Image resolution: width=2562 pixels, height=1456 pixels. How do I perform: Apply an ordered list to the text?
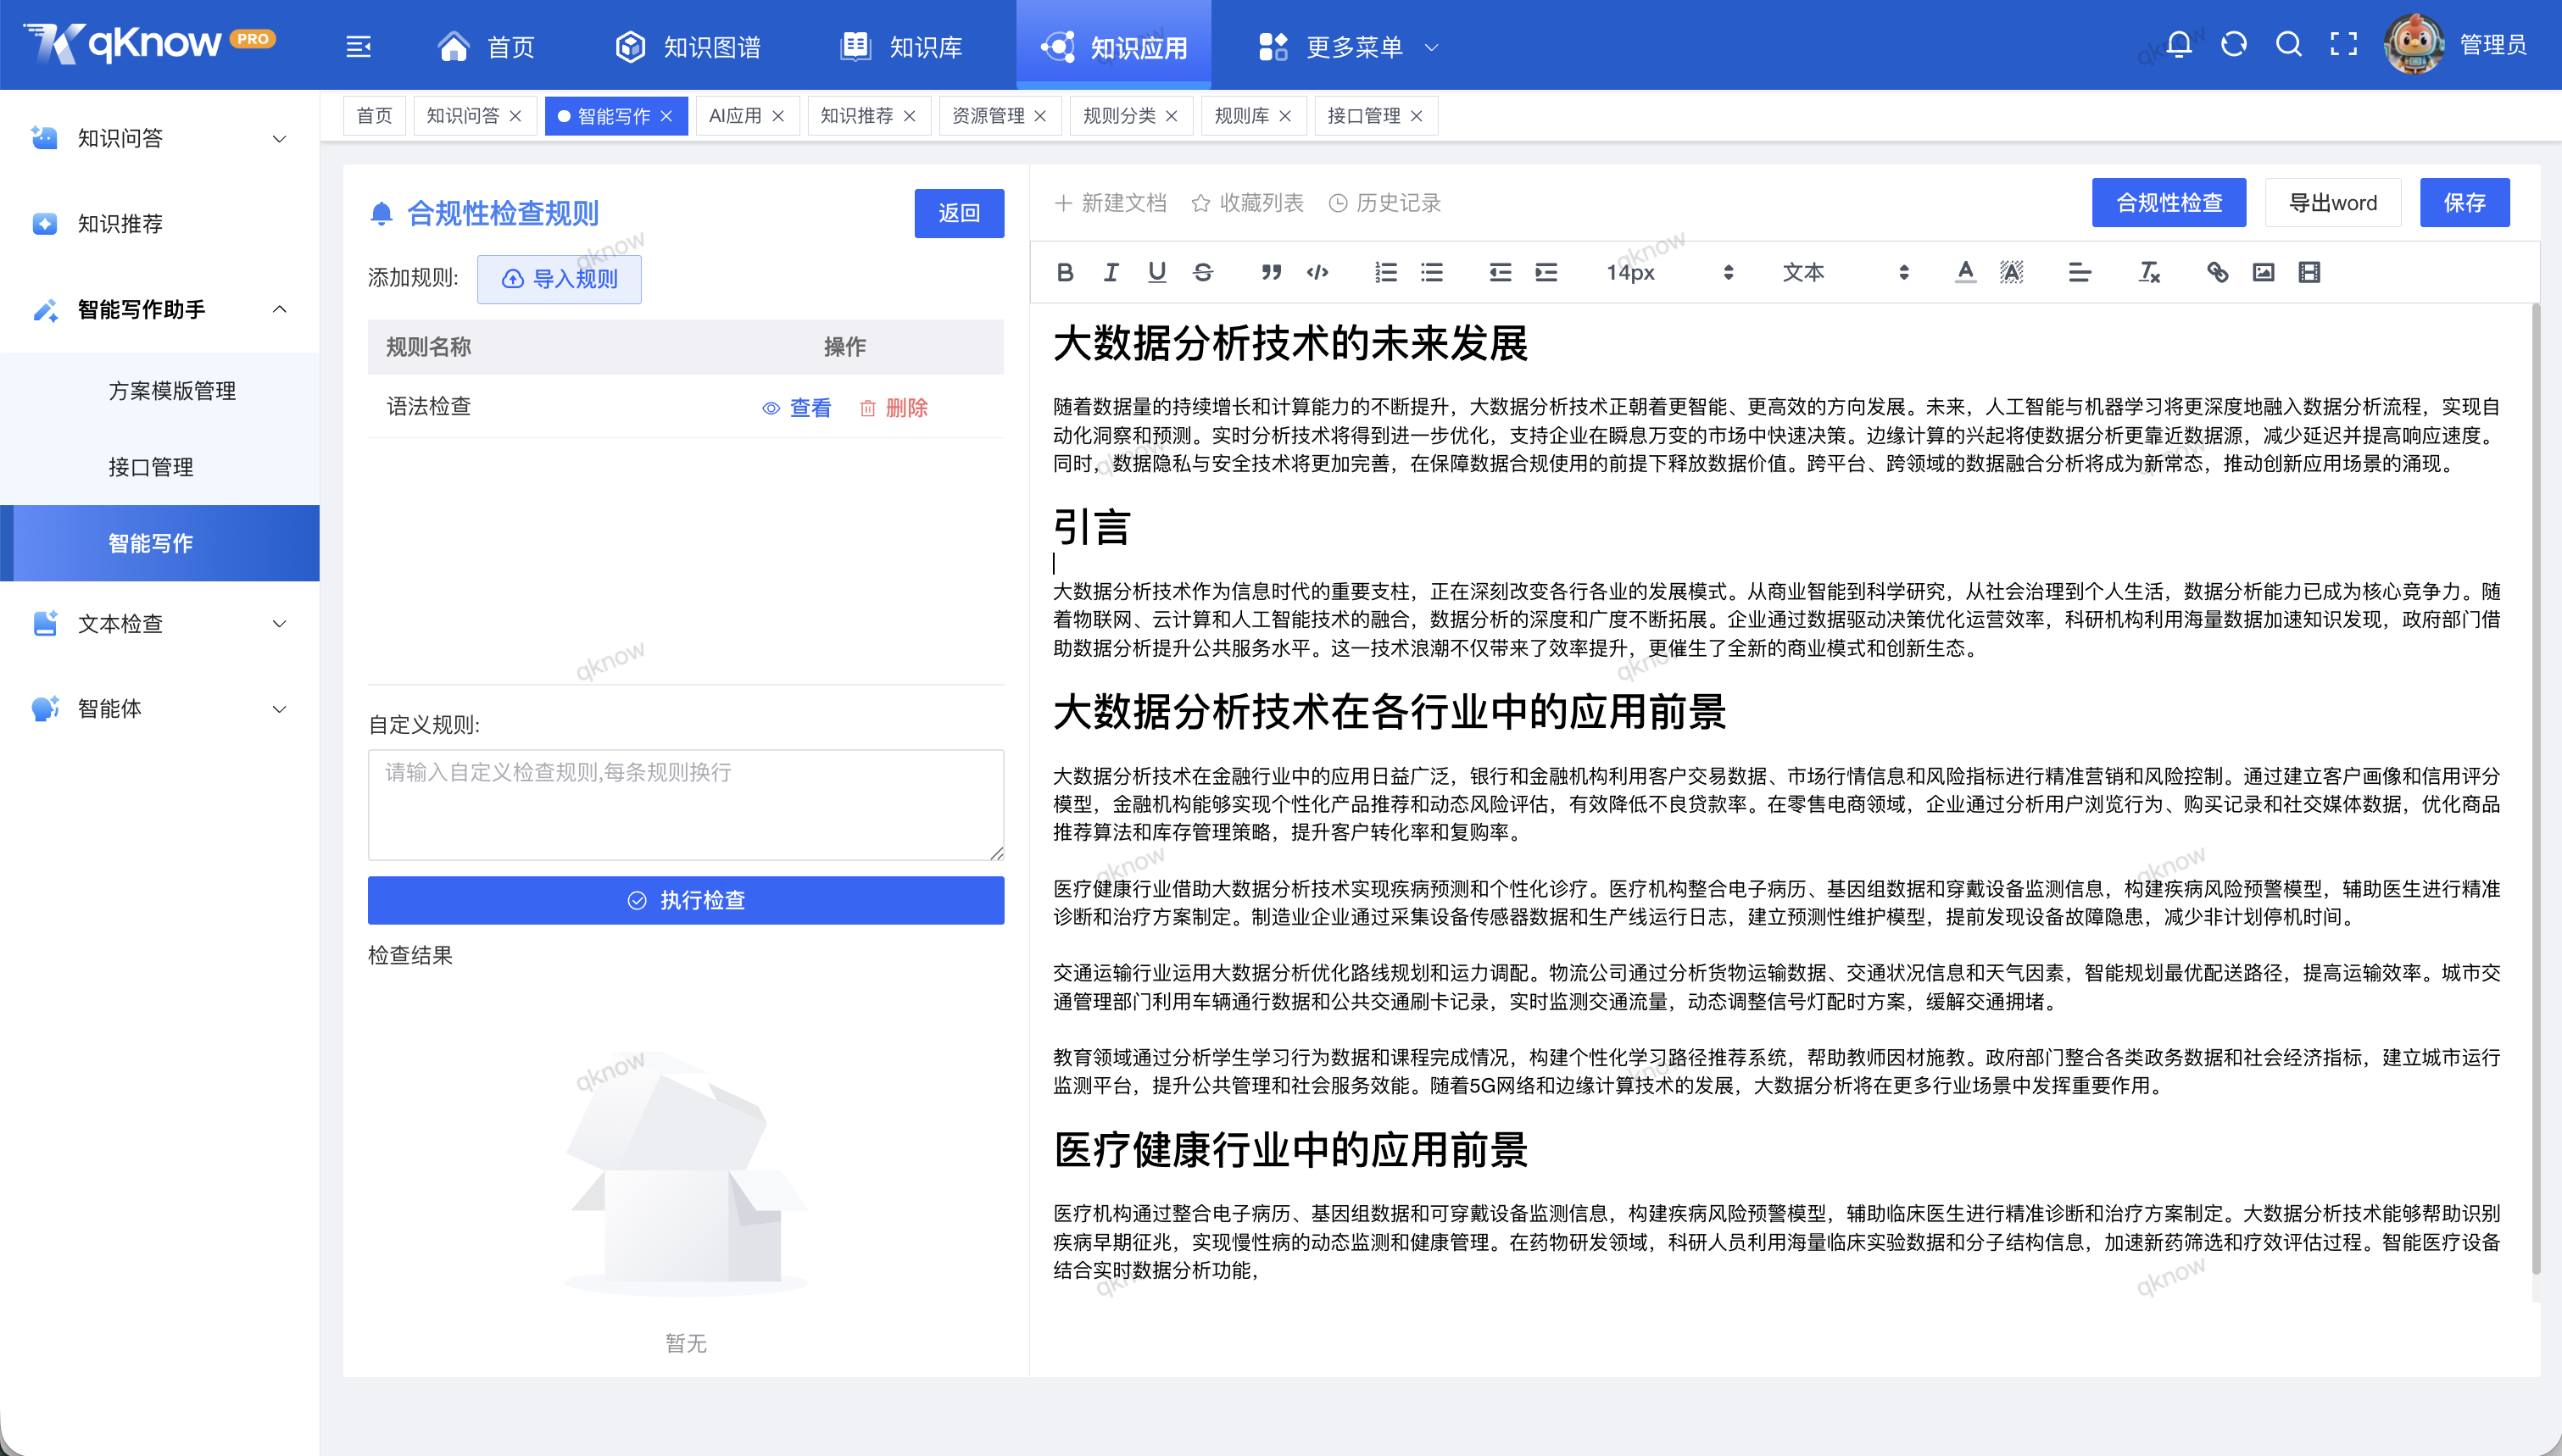point(1385,272)
